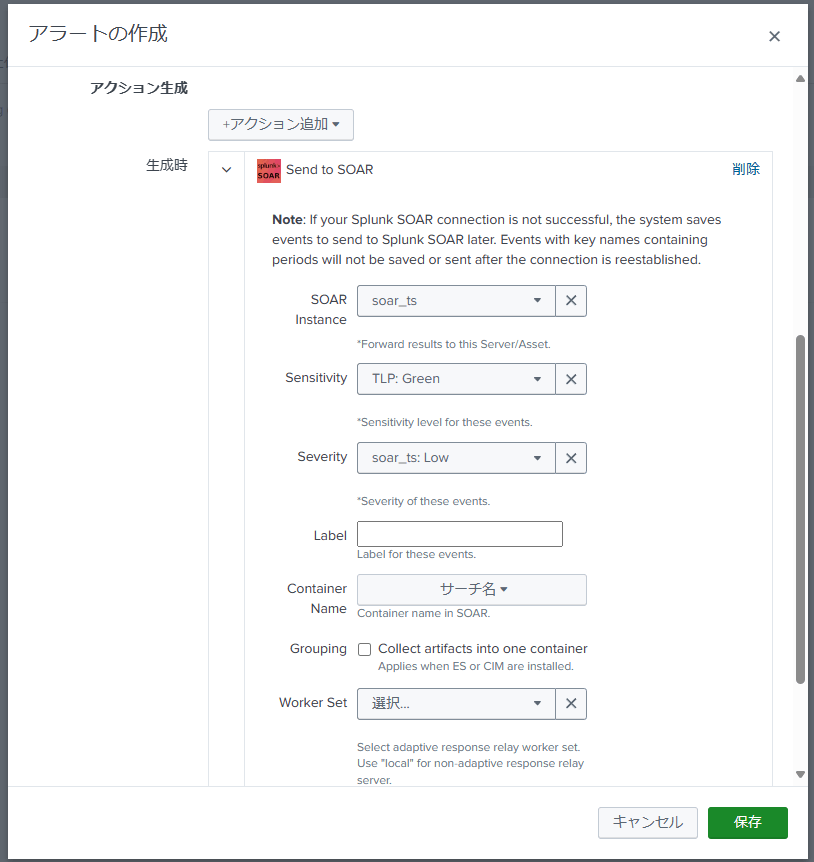Screen dimensions: 814x862
Task: Clear the Worker Set selection
Action: [x=571, y=704]
